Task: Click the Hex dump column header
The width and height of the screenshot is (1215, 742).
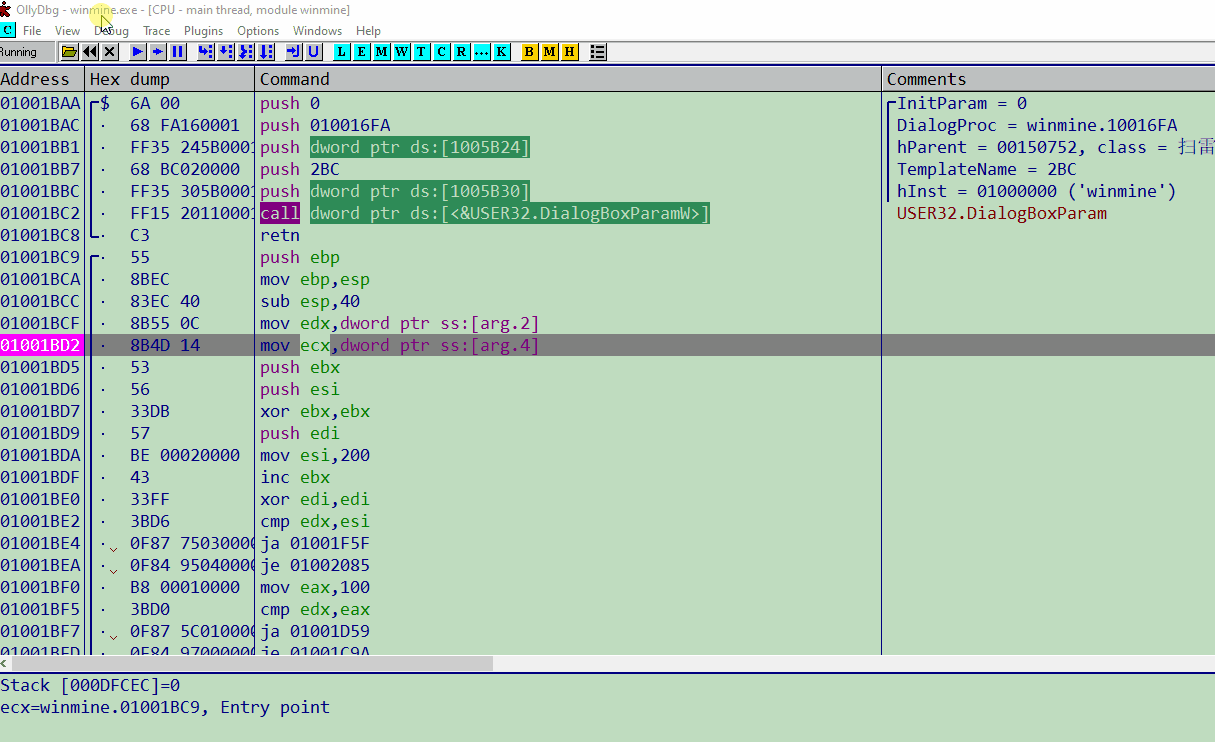Action: 170,79
